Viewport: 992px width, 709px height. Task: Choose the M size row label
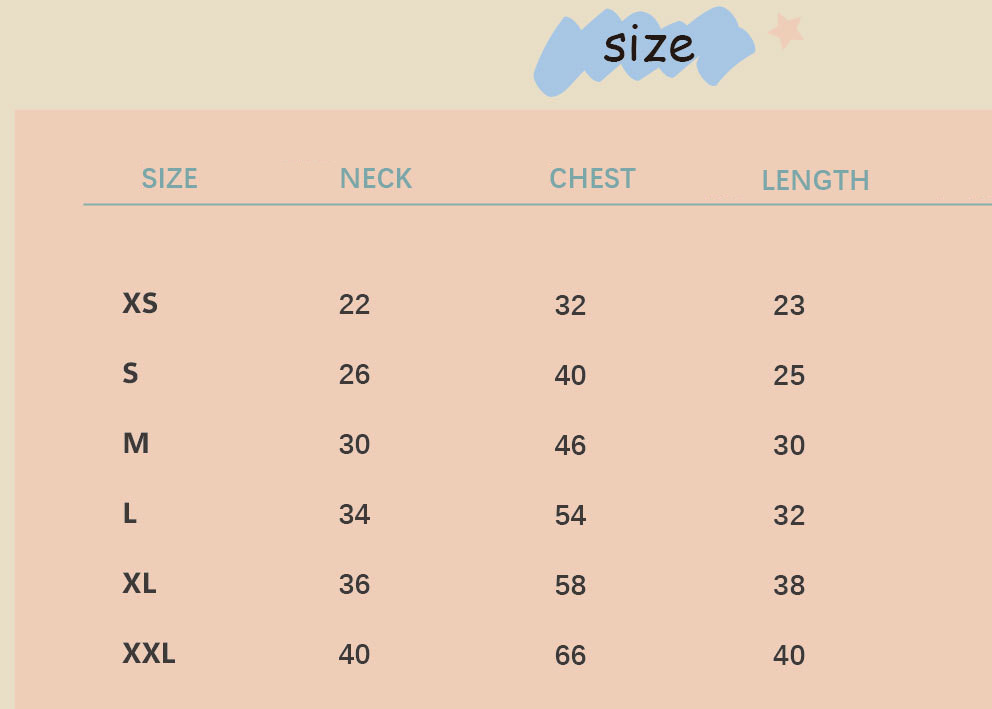(x=136, y=443)
